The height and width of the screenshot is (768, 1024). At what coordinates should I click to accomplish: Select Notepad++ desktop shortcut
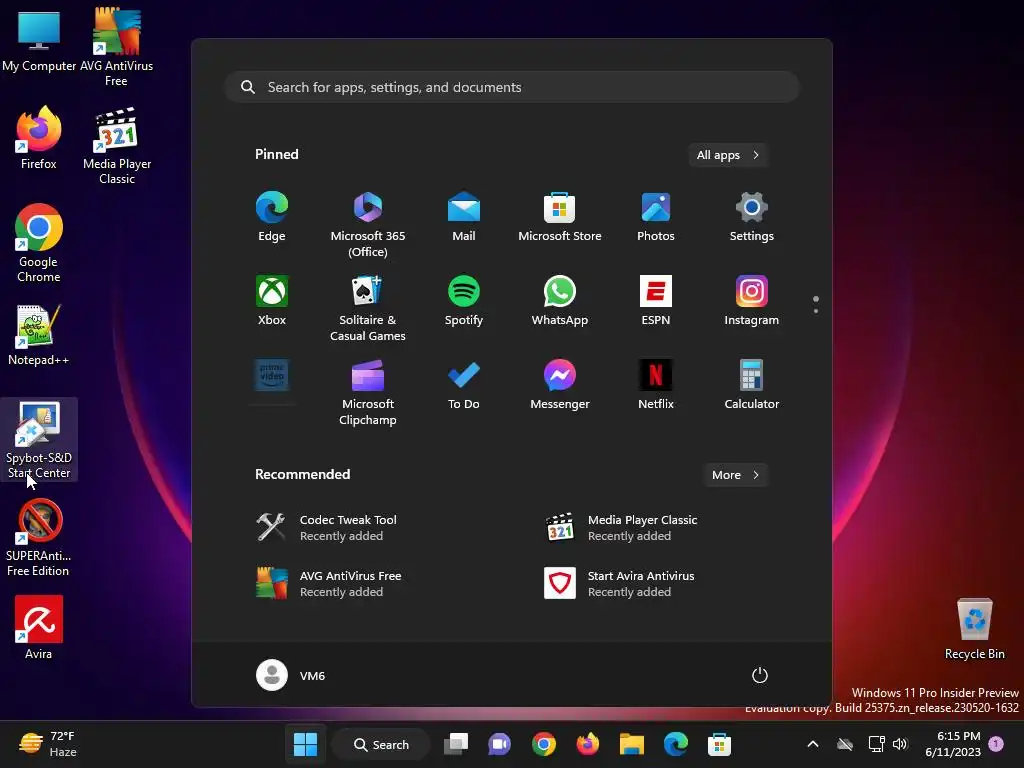[x=38, y=334]
